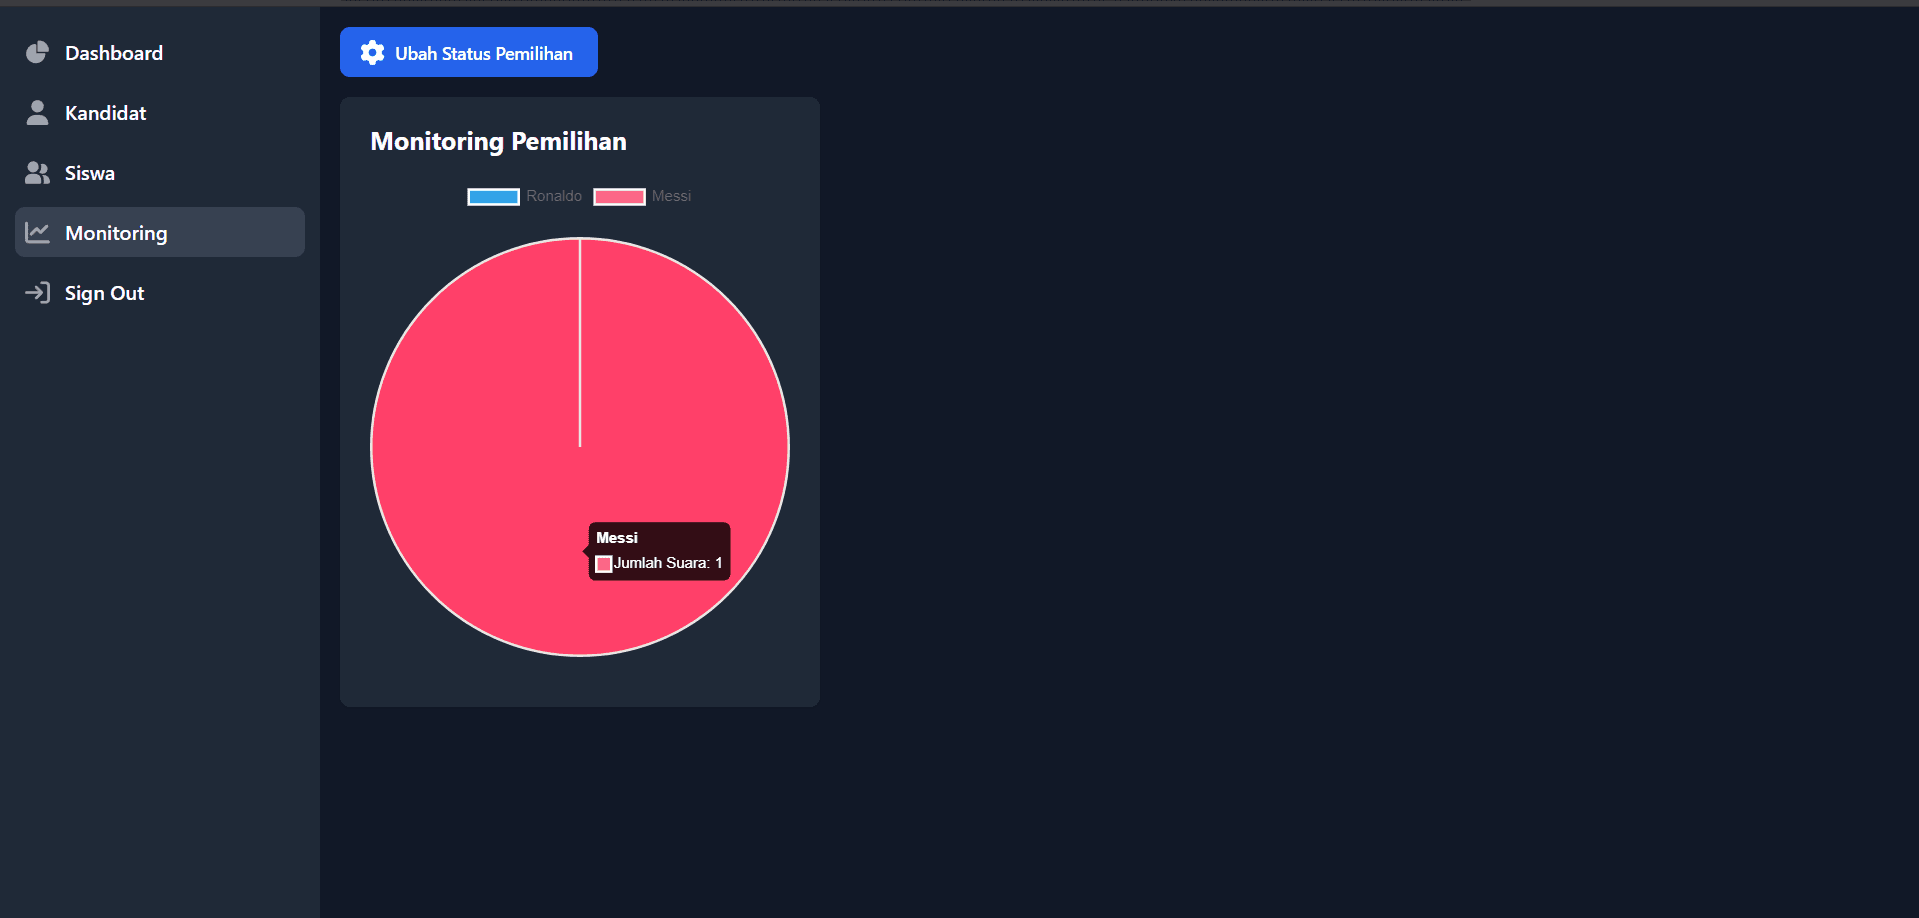Viewport: 1919px width, 918px height.
Task: Hide Messi dataset via its legend label
Action: 671,196
